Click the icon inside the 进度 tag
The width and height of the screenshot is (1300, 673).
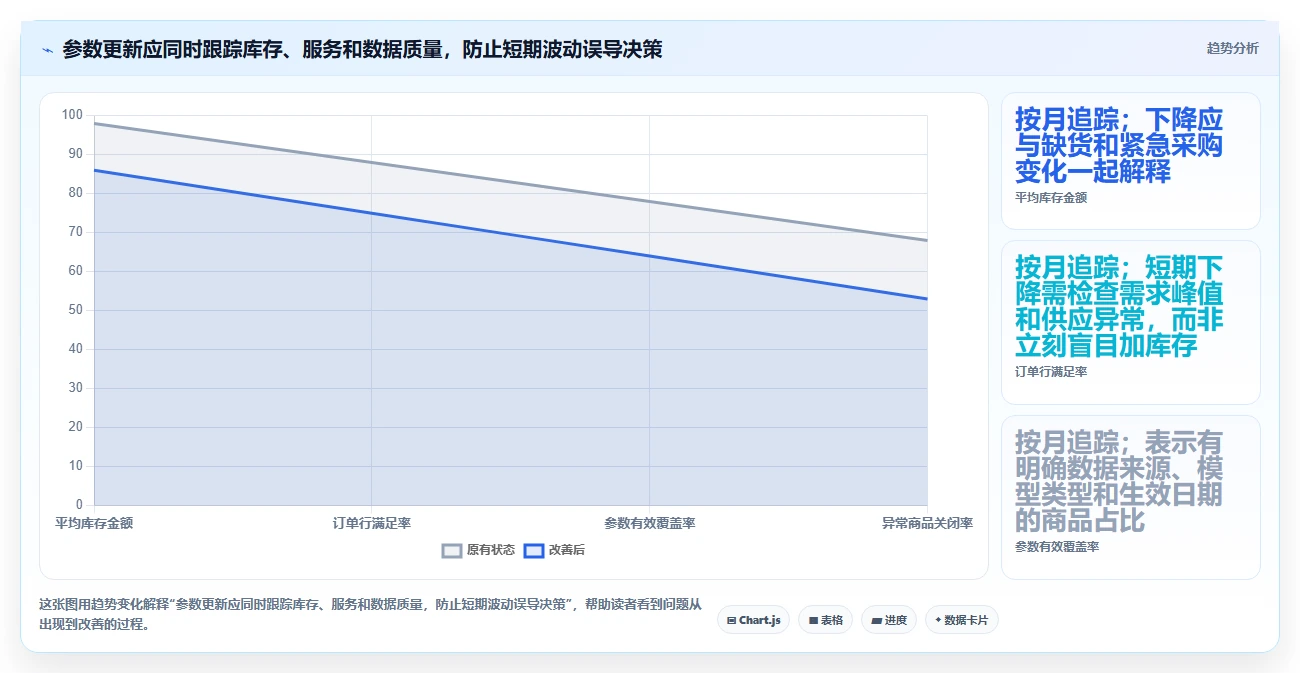tap(877, 620)
